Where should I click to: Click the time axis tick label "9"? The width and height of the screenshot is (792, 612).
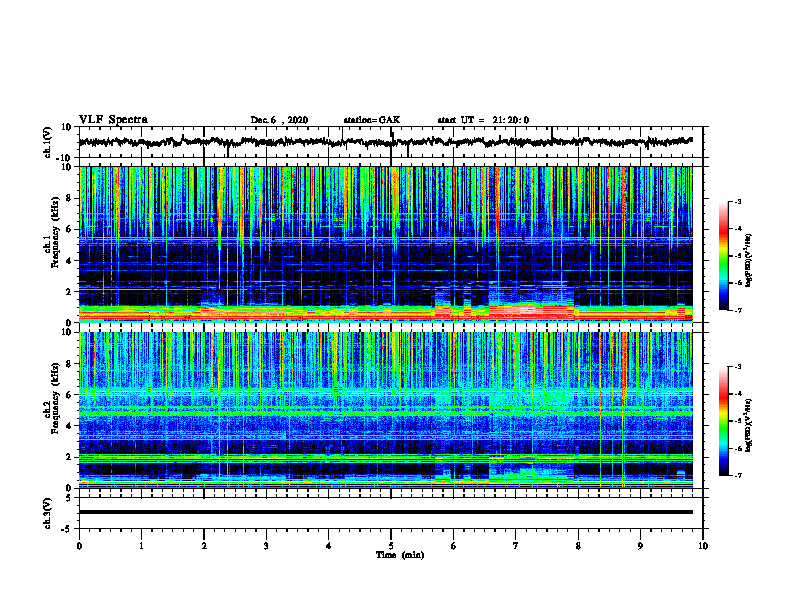coord(640,546)
